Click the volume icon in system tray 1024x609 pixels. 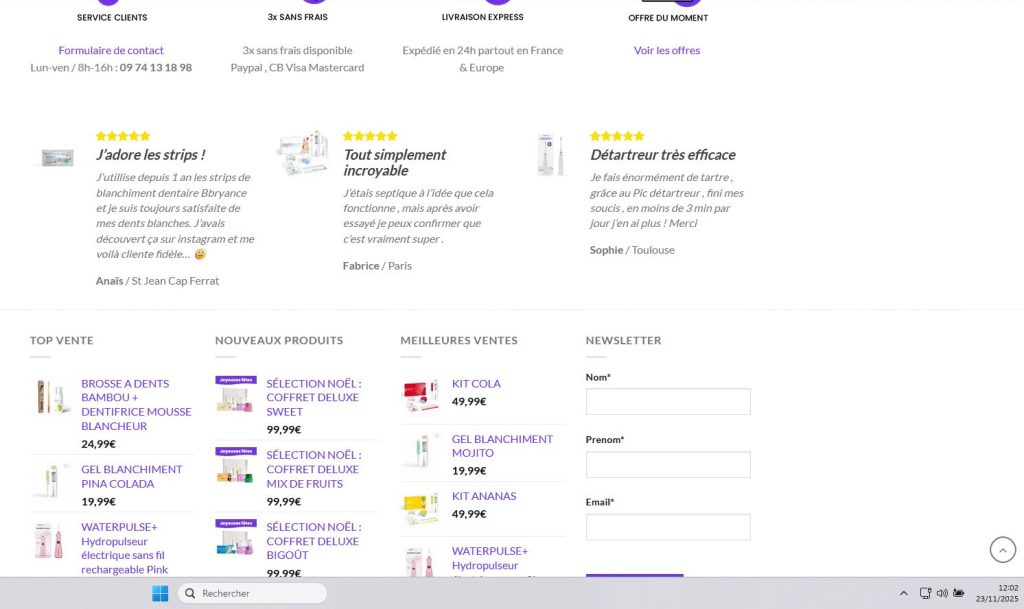[942, 593]
